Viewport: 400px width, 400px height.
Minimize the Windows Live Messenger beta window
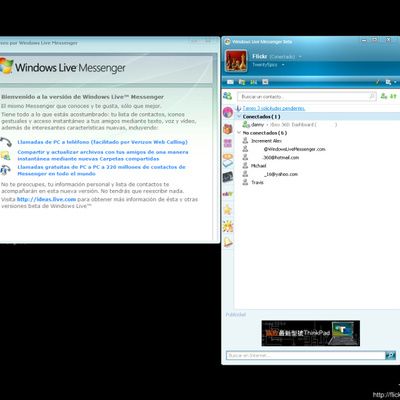[x=364, y=40]
